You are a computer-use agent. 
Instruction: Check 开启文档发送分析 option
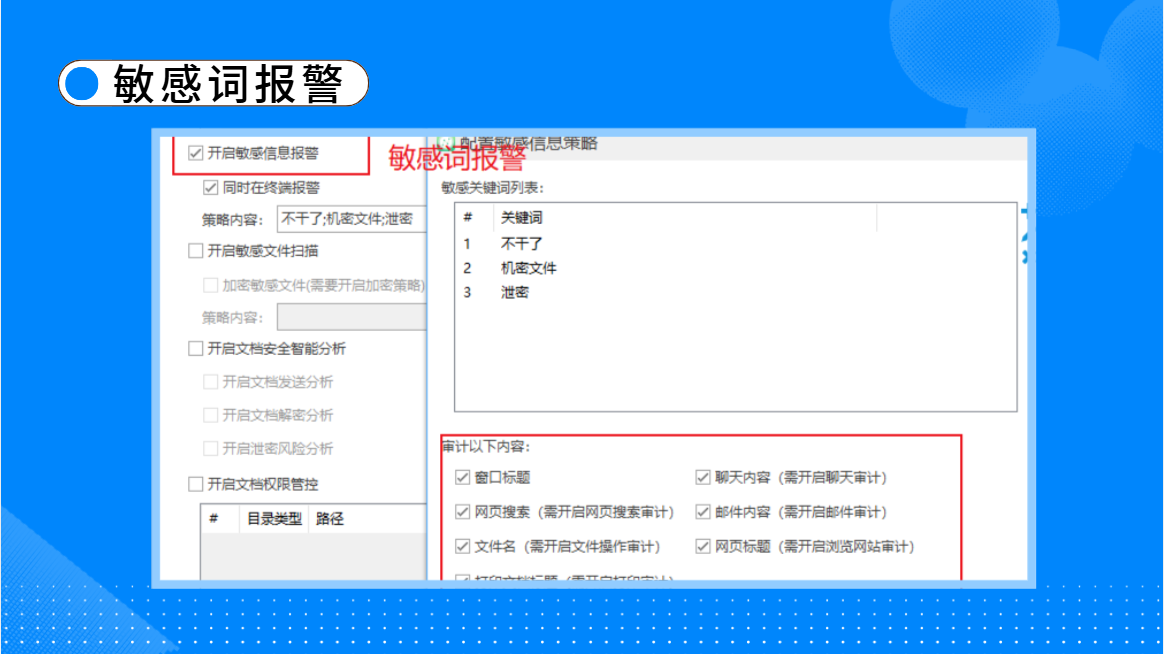211,382
